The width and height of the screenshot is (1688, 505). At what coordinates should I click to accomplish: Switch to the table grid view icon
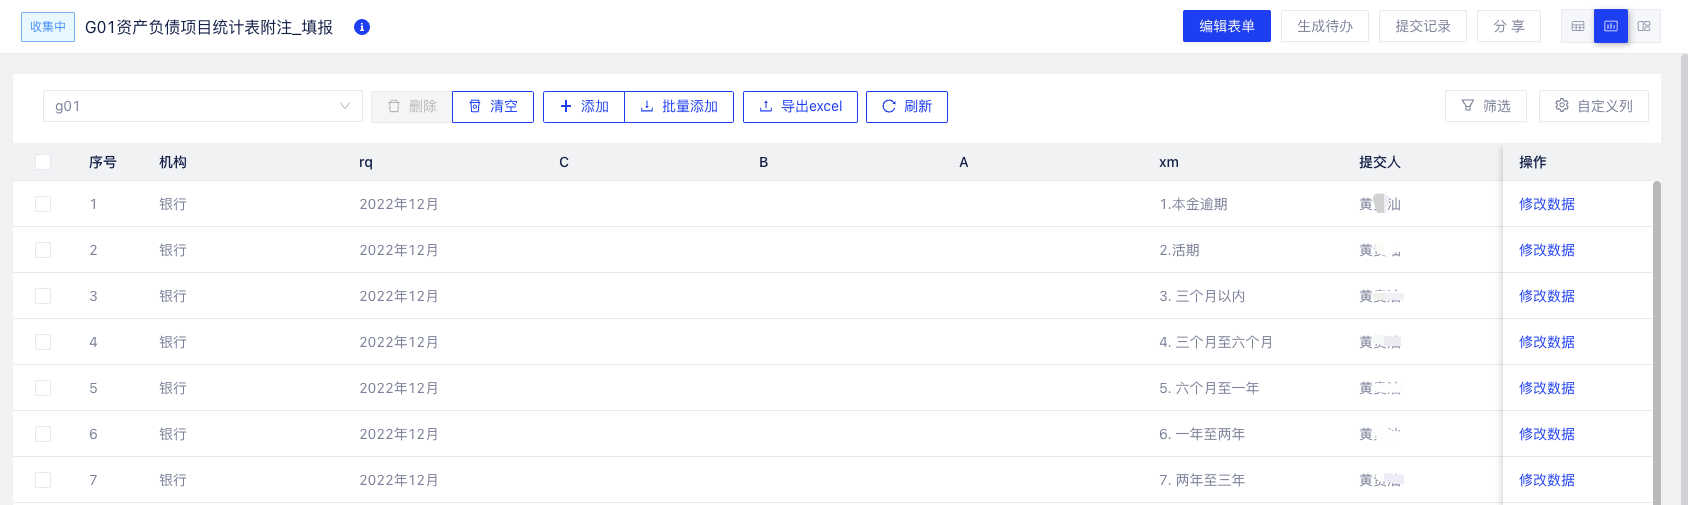click(x=1578, y=26)
